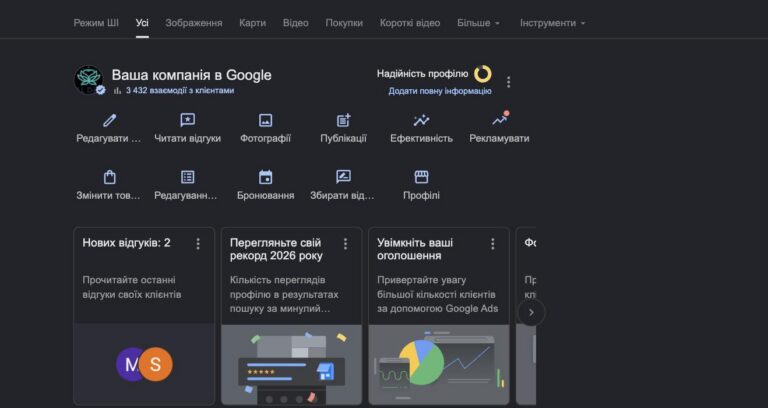Viewport: 768px width, 408px height.
Task: Click the Публікації add-post icon
Action: 344,120
